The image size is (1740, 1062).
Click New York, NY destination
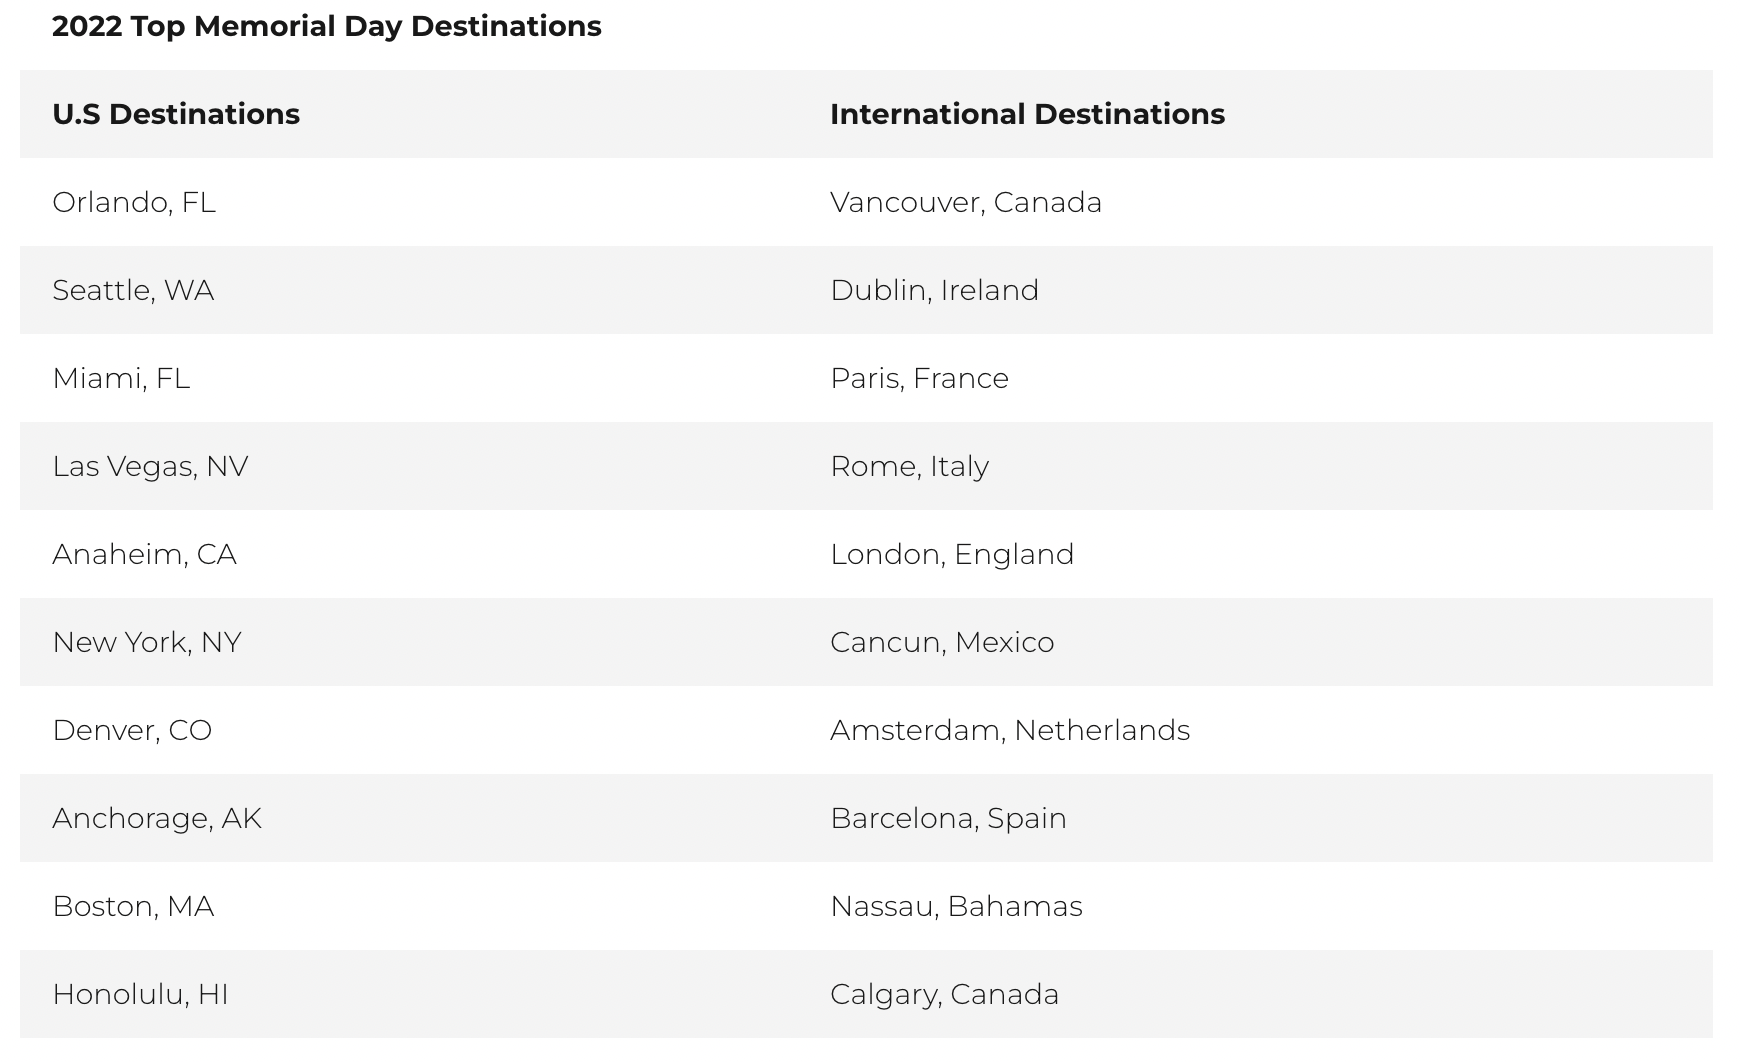coord(147,642)
